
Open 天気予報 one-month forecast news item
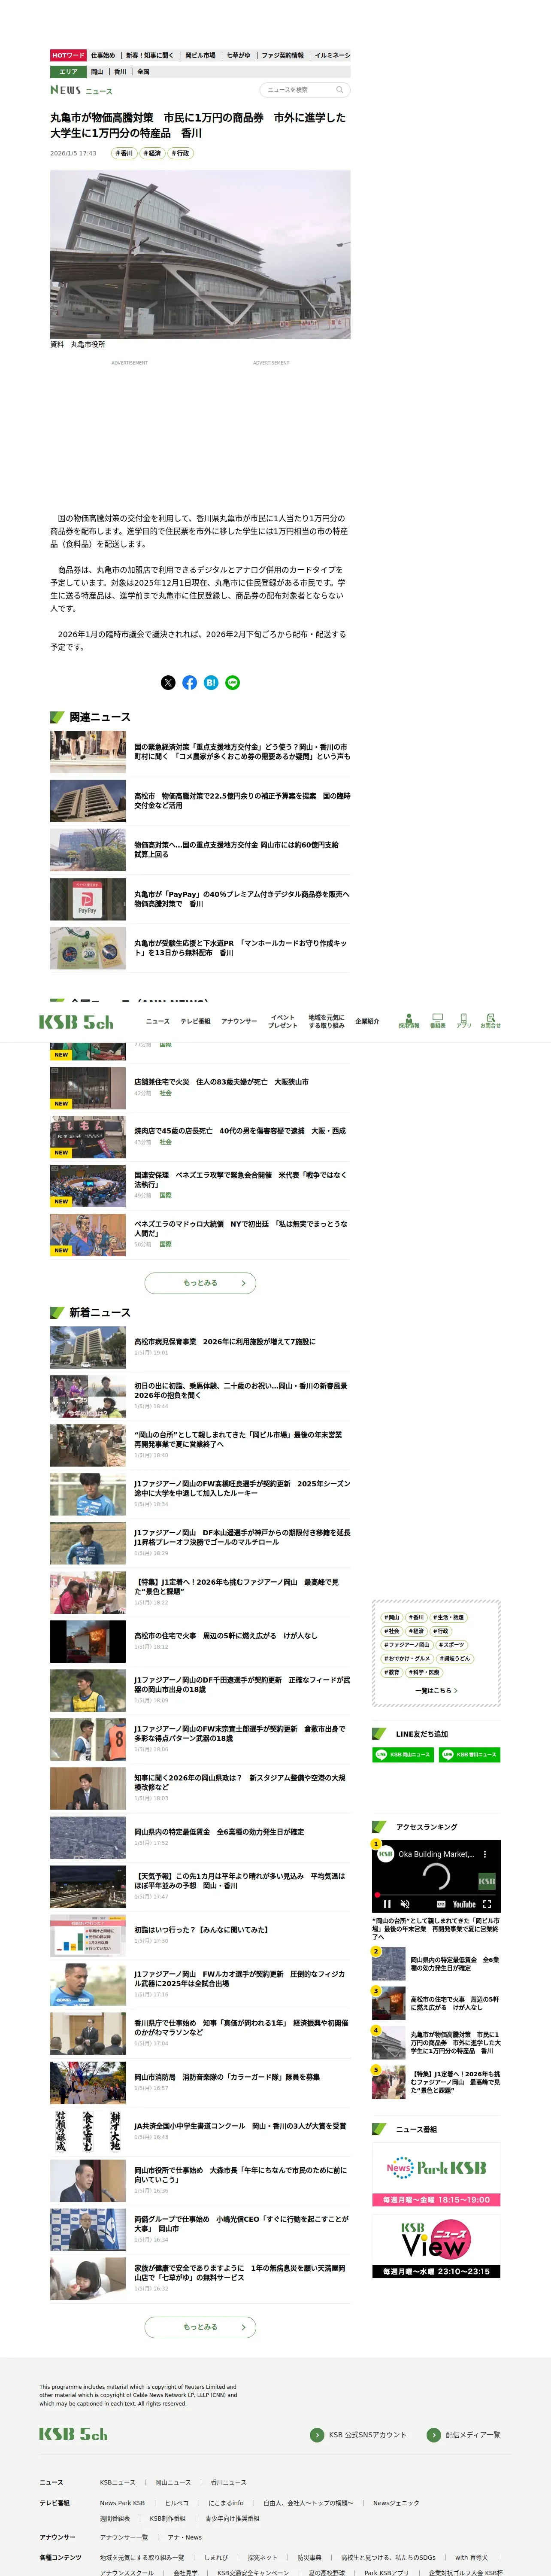[200, 1886]
